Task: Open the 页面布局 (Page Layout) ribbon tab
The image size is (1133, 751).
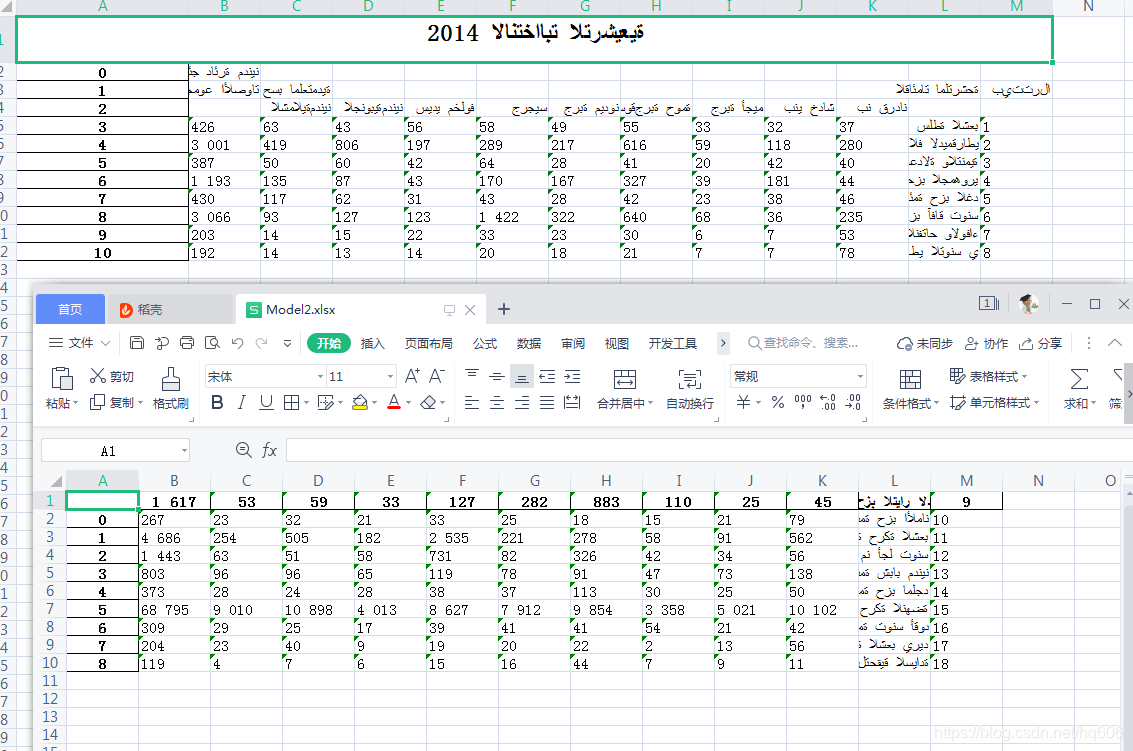Action: 428,343
